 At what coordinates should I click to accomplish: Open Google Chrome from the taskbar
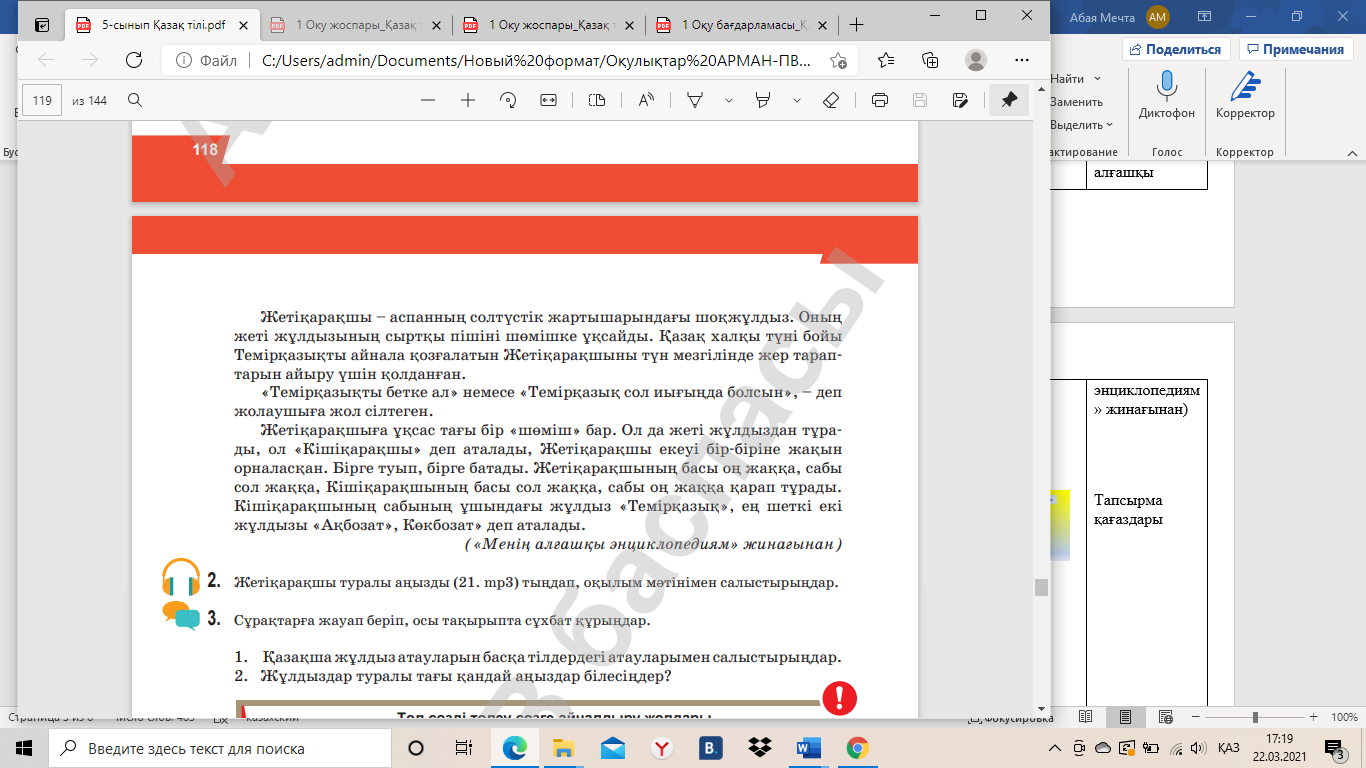tap(857, 748)
